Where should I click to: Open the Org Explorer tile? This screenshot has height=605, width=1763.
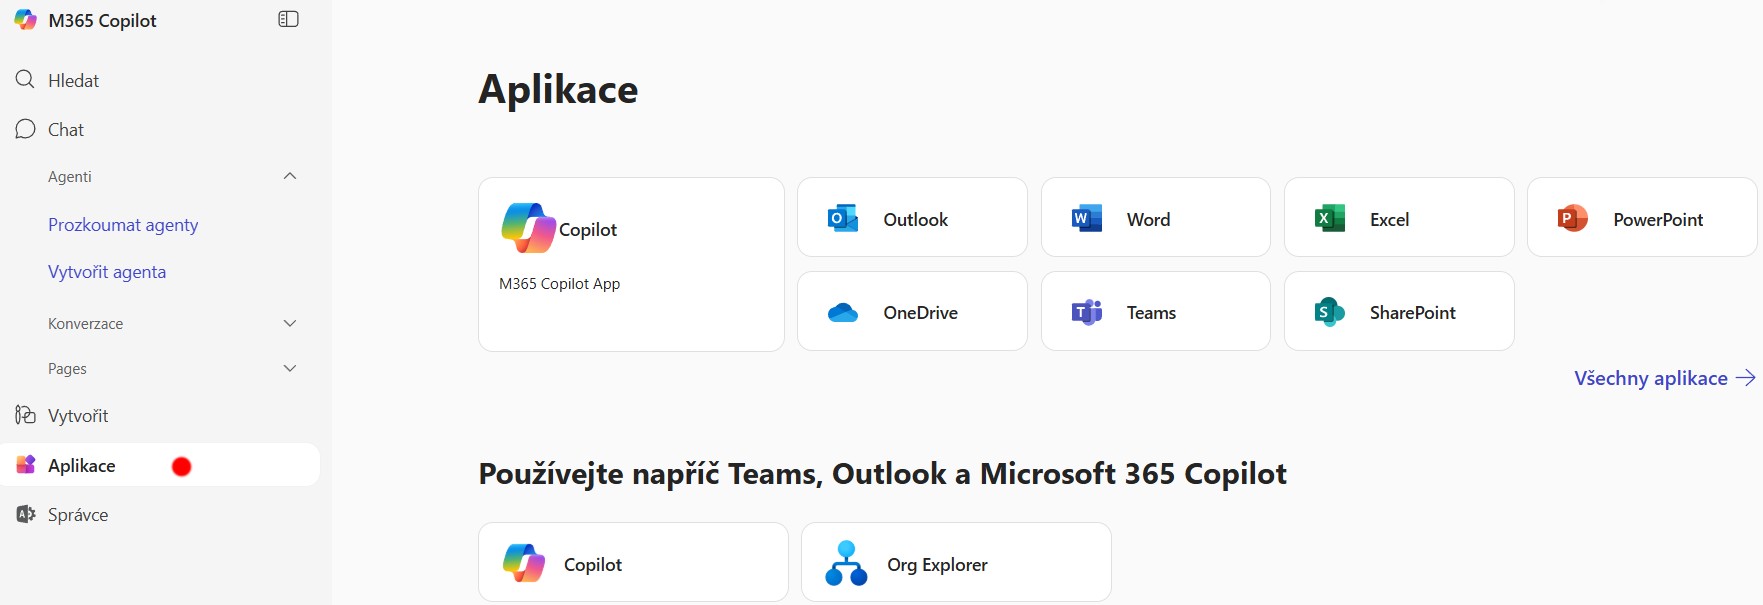point(956,562)
